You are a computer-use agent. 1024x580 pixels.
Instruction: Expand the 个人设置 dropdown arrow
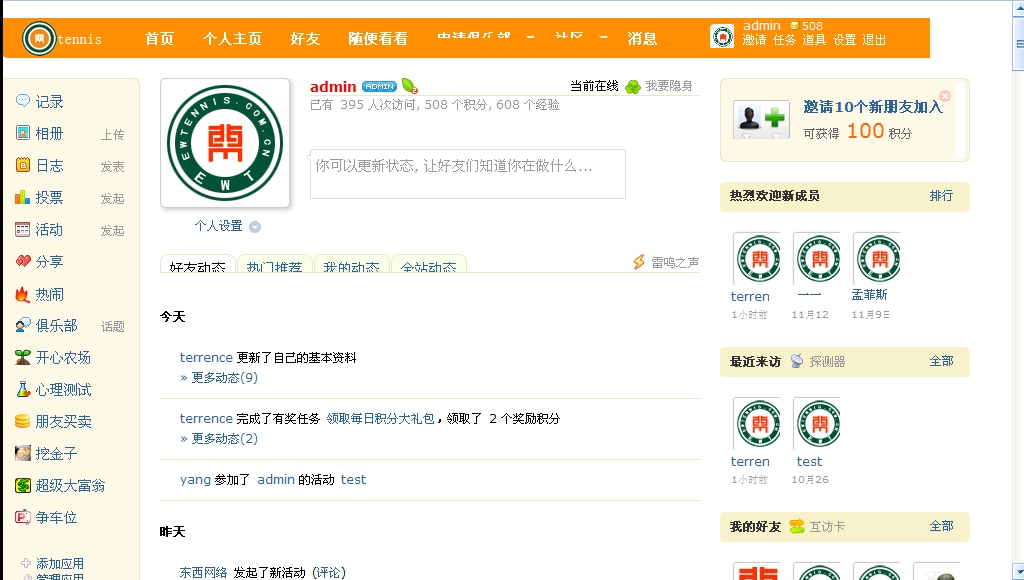point(255,227)
